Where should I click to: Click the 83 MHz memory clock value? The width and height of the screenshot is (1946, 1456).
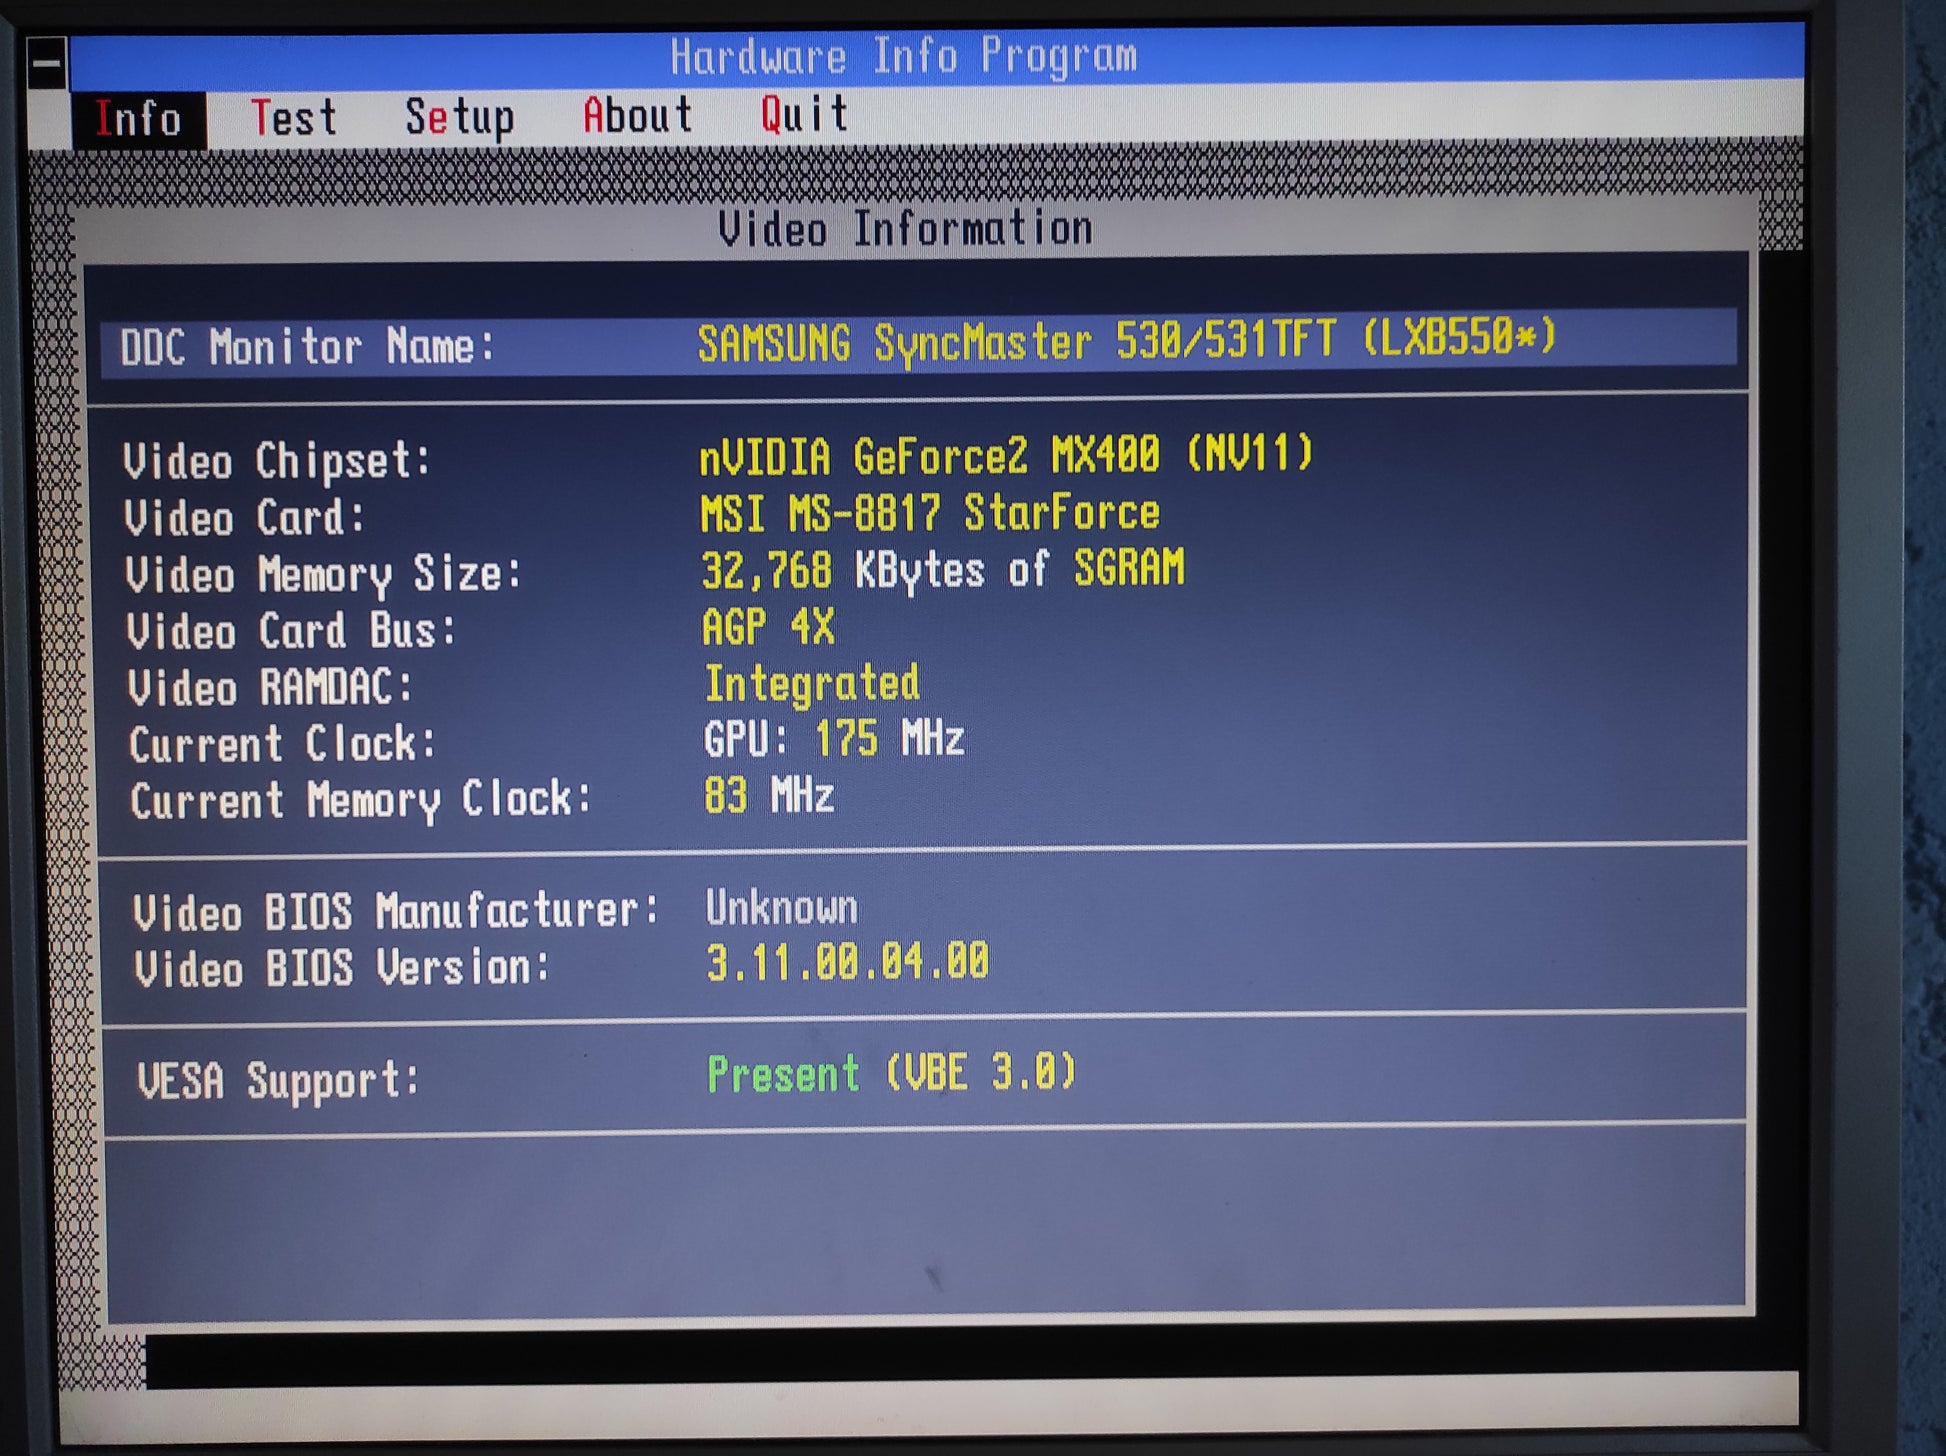click(x=768, y=797)
